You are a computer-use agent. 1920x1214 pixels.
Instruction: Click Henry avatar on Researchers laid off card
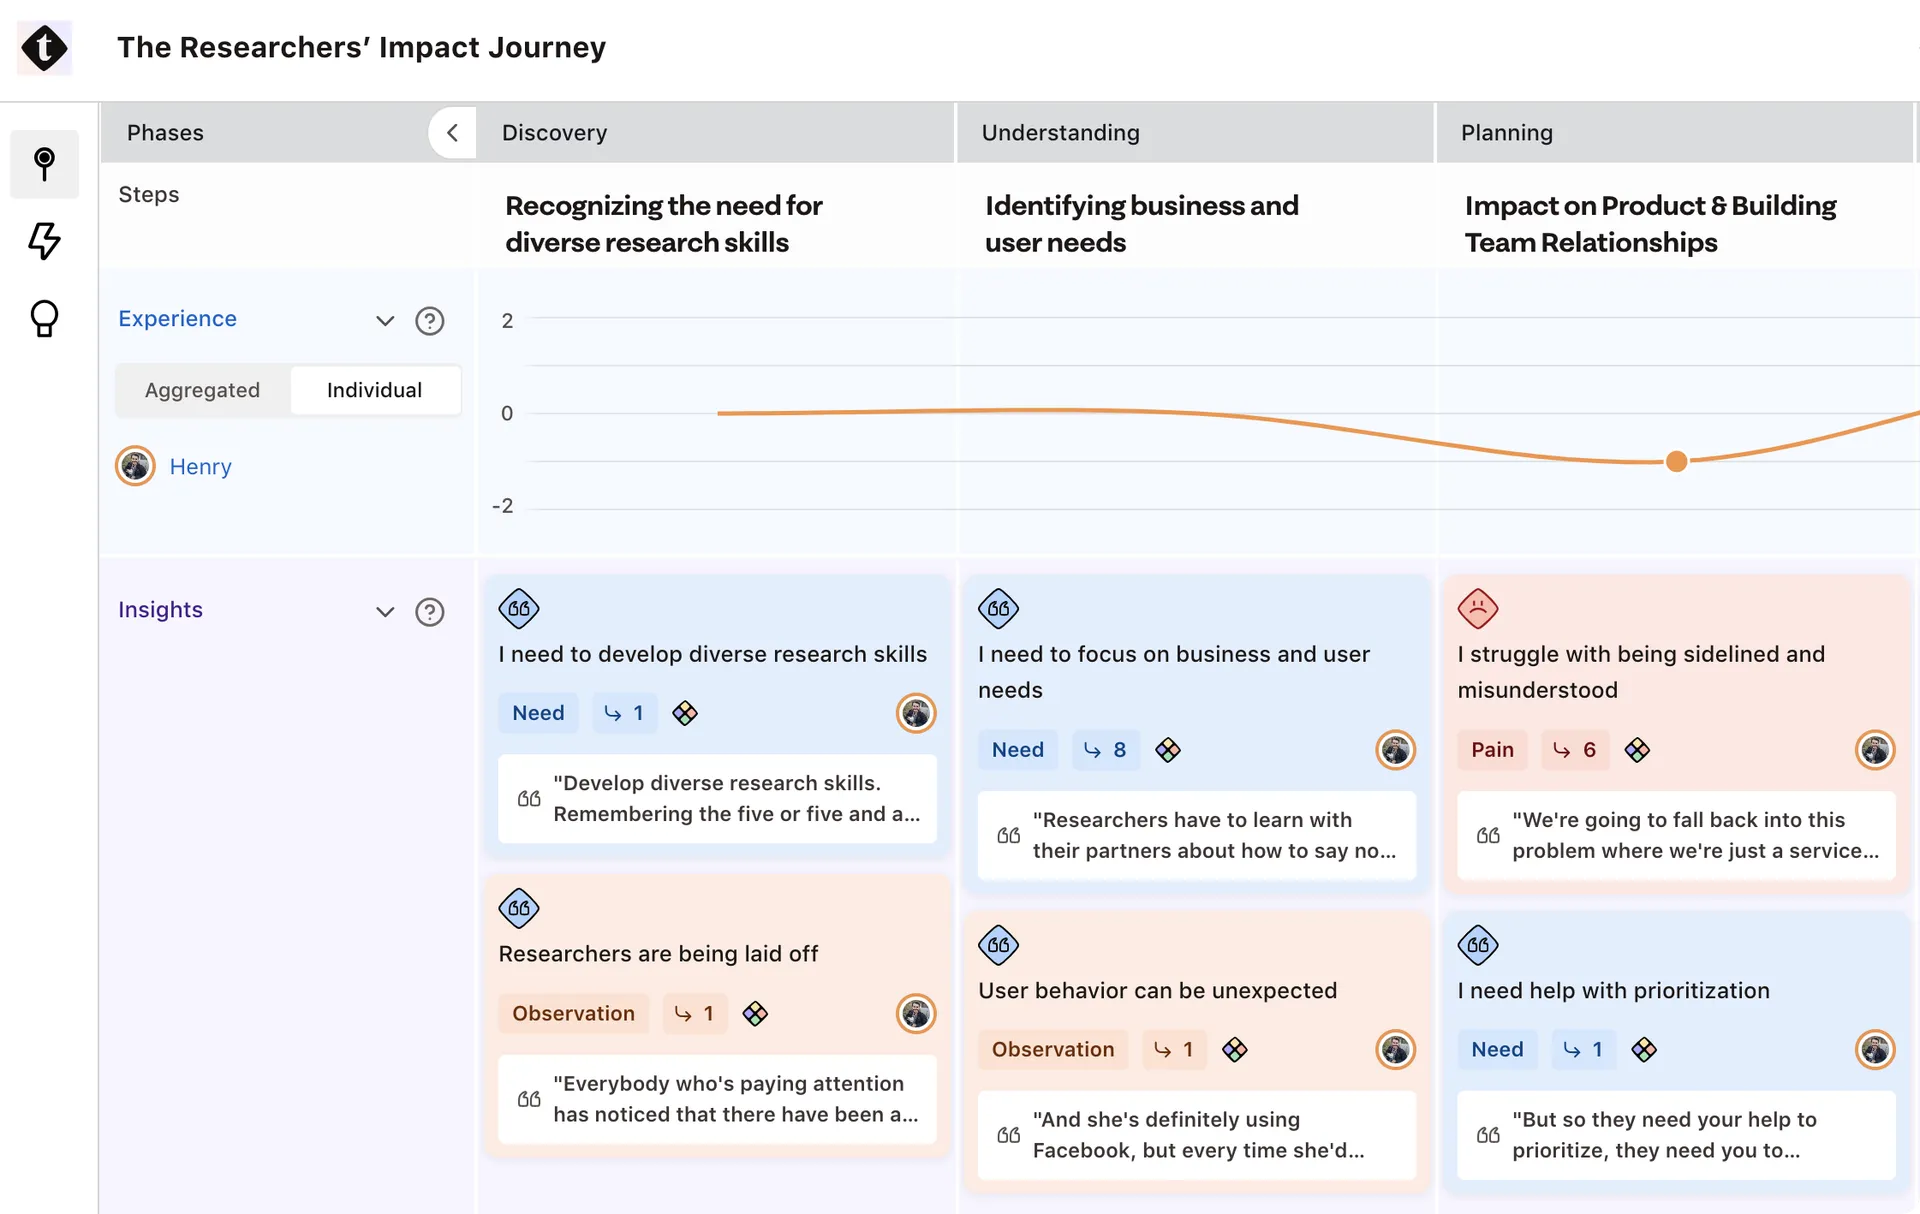pyautogui.click(x=916, y=1014)
